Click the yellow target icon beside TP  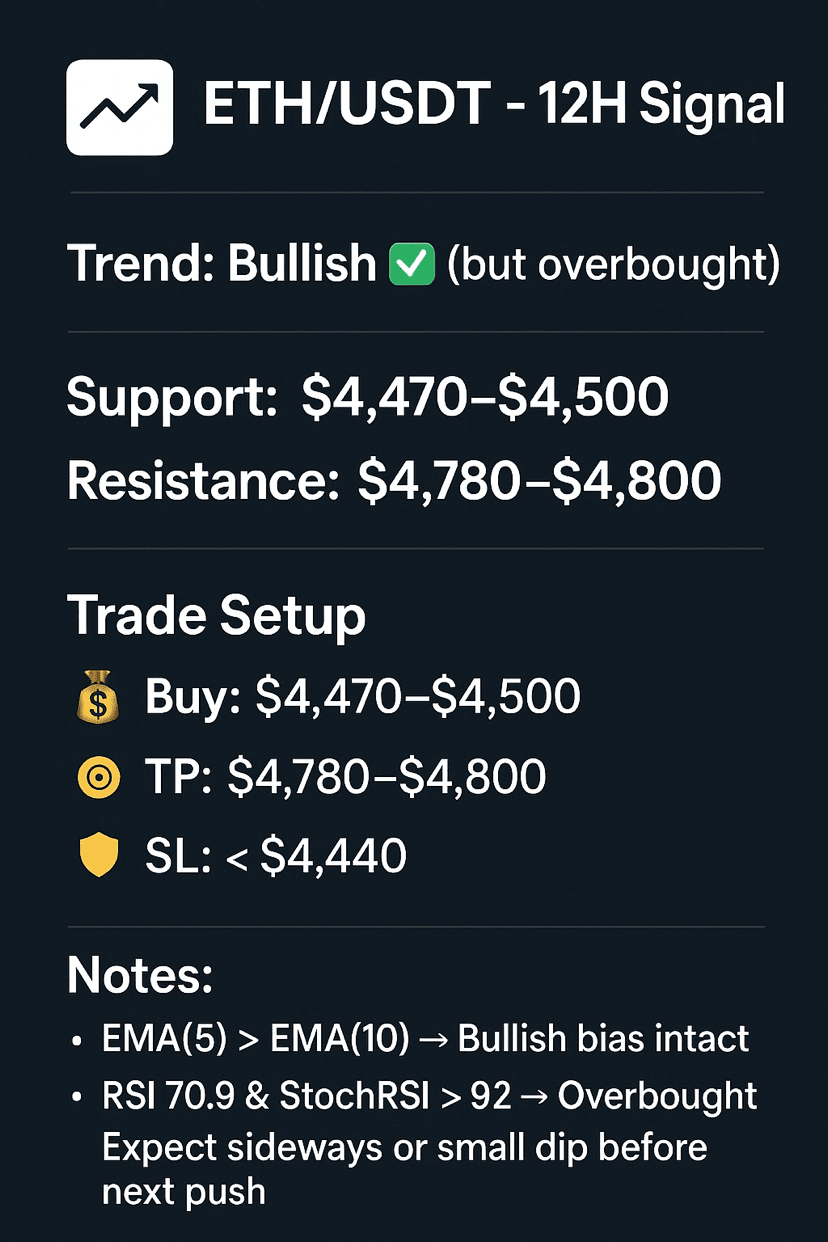point(98,777)
